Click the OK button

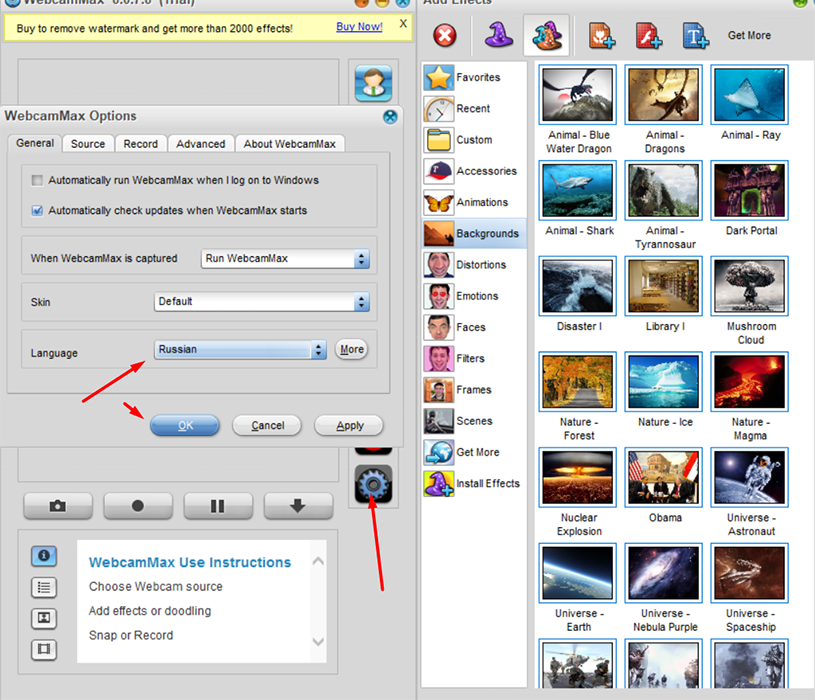click(185, 425)
